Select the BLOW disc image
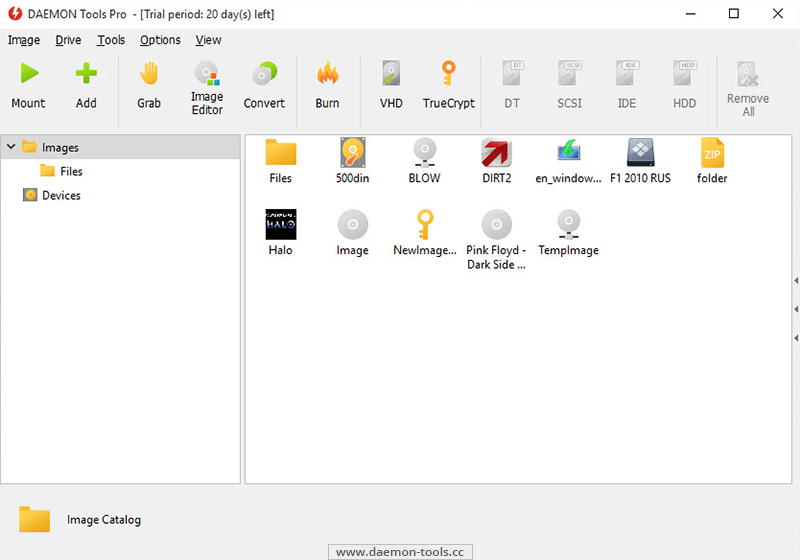Screen dimensions: 800x560 [424, 161]
